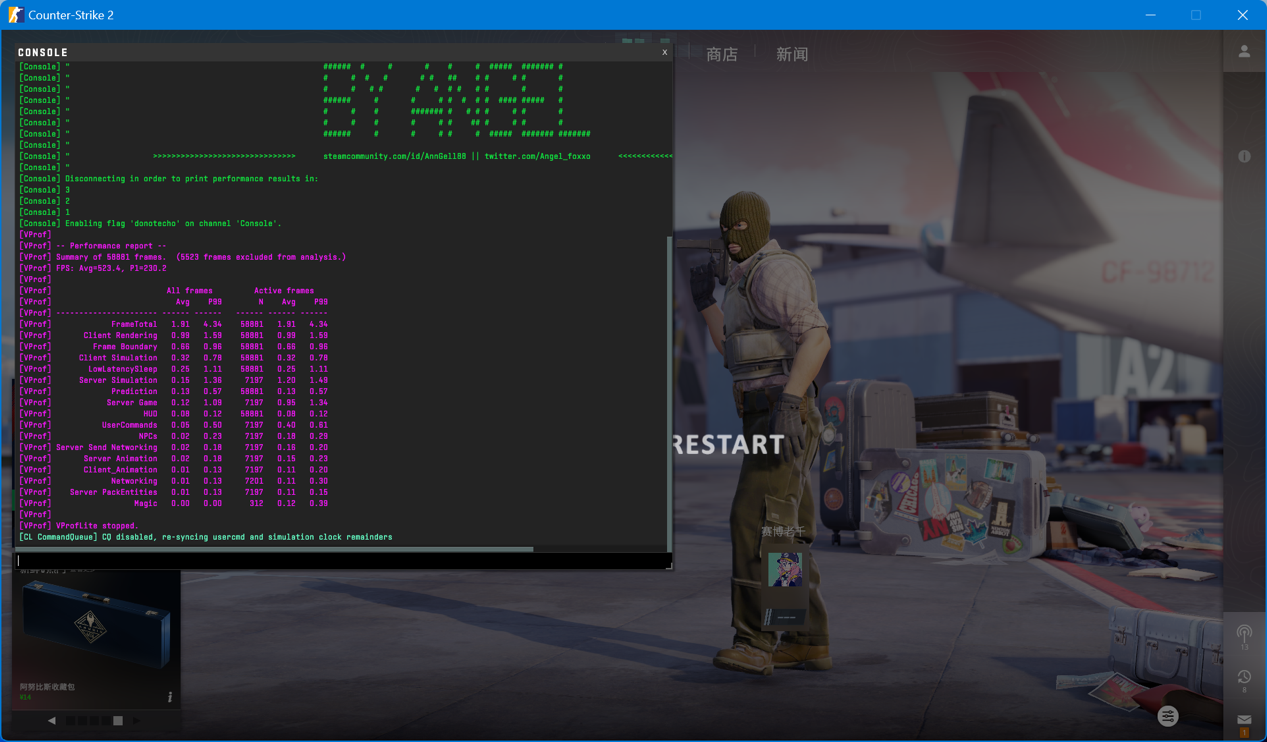Click the info circle icon in sidebar
The width and height of the screenshot is (1267, 742).
pyautogui.click(x=1244, y=156)
